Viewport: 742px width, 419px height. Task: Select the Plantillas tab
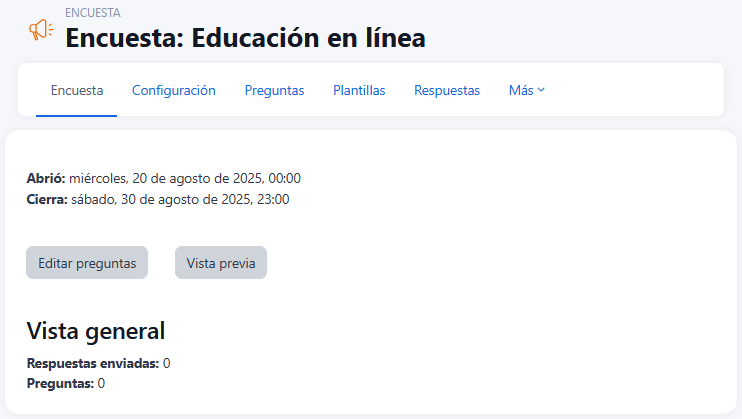(359, 90)
